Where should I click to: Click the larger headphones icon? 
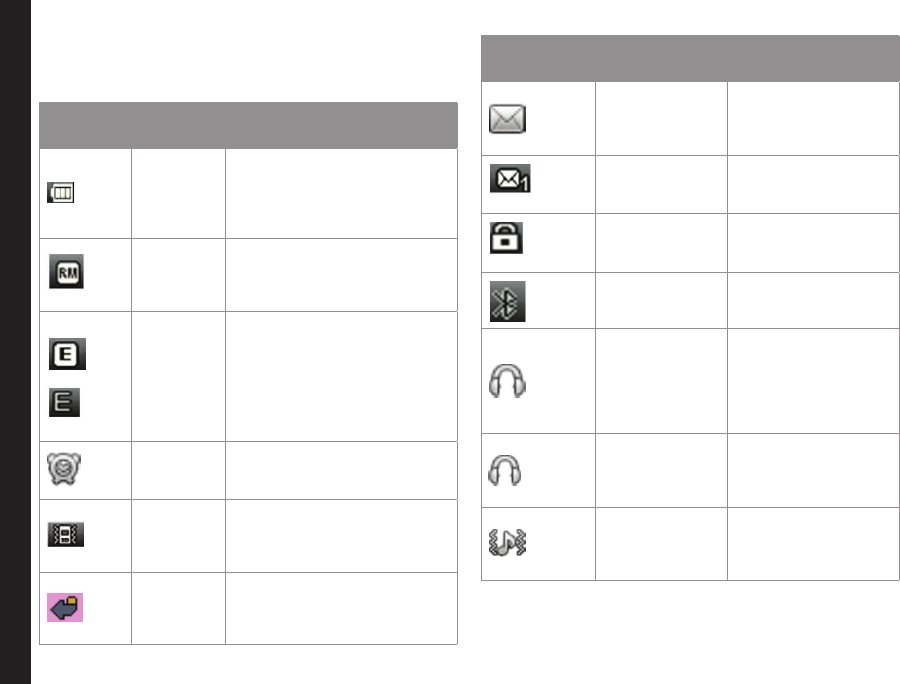pos(507,380)
